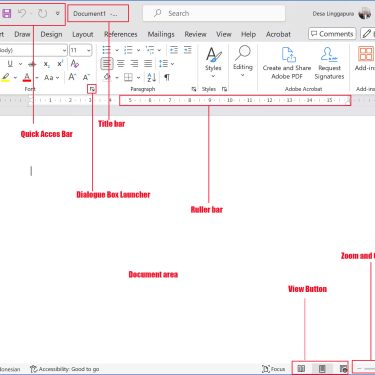Redo the last action

click(x=42, y=14)
